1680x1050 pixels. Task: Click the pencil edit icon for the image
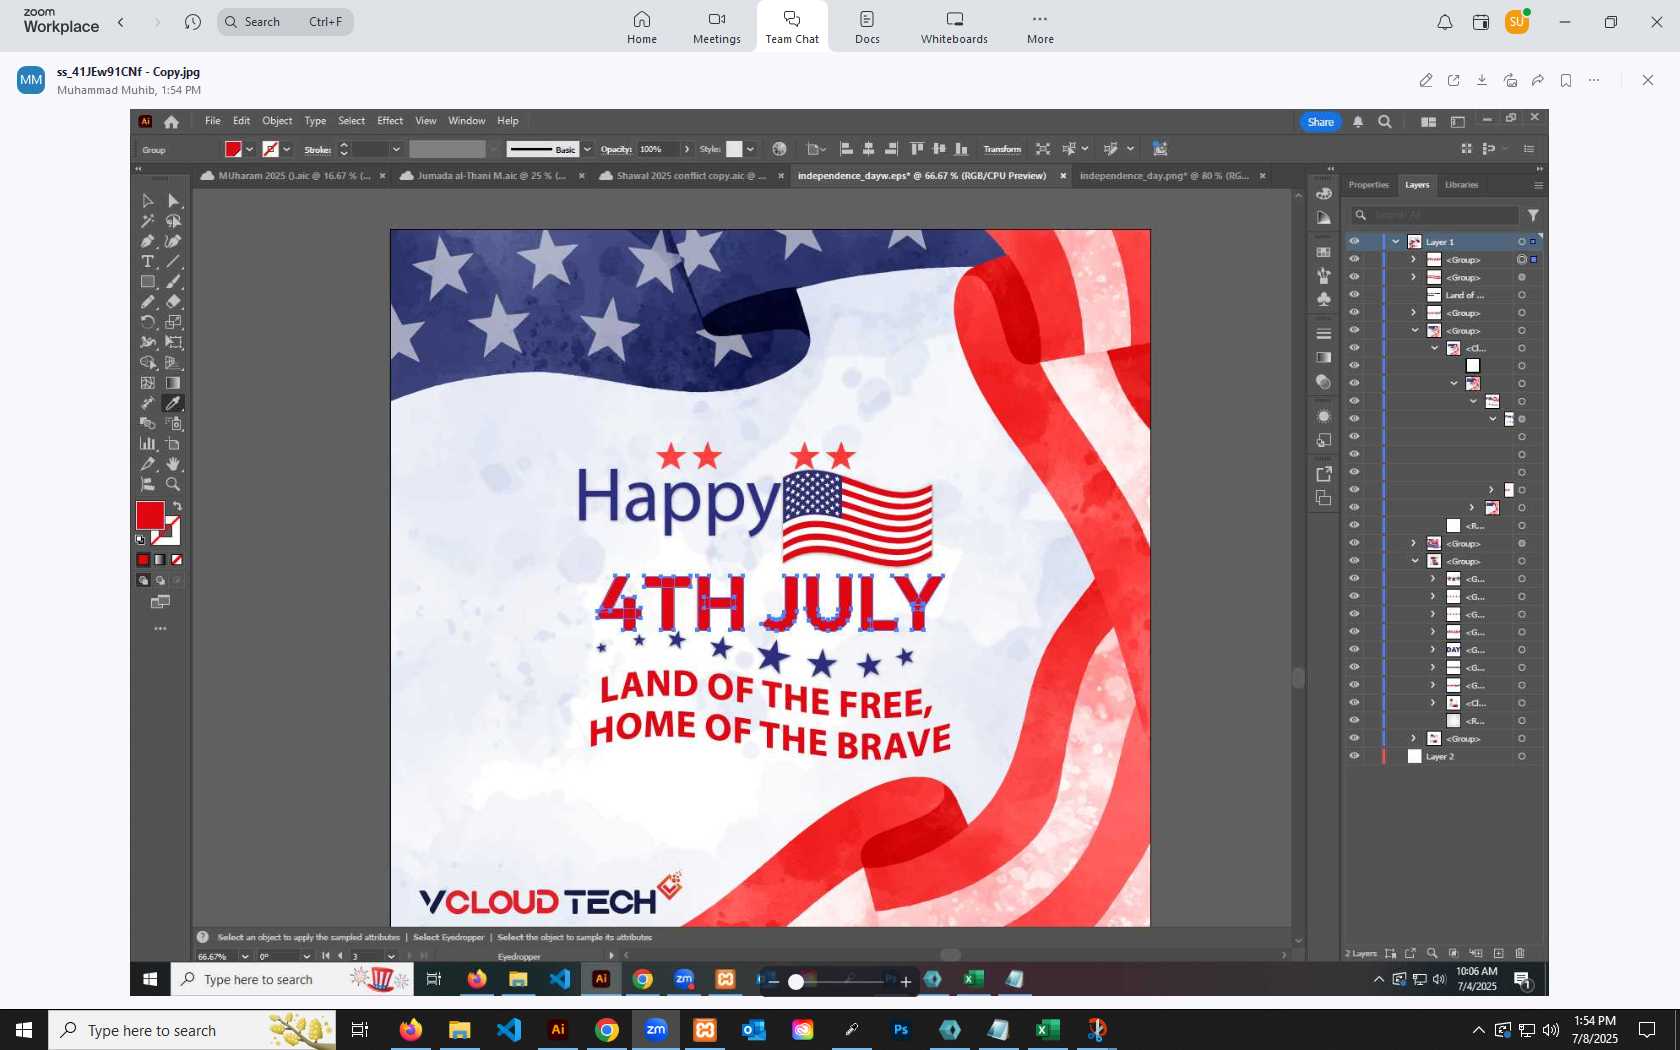[x=1426, y=81]
